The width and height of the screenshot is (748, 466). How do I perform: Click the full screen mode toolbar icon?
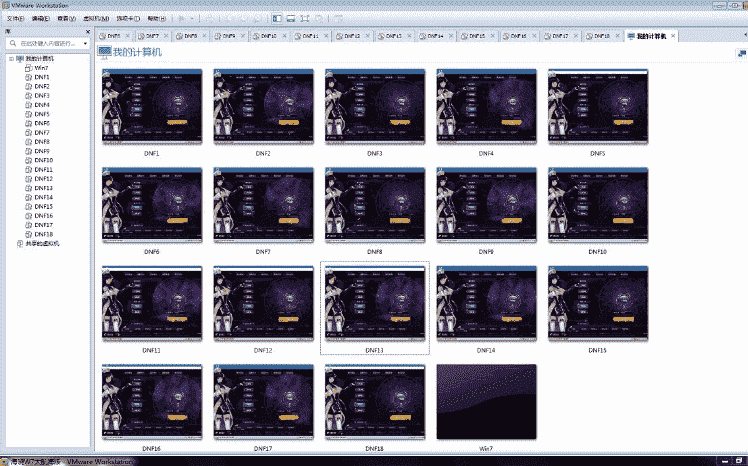(305, 19)
